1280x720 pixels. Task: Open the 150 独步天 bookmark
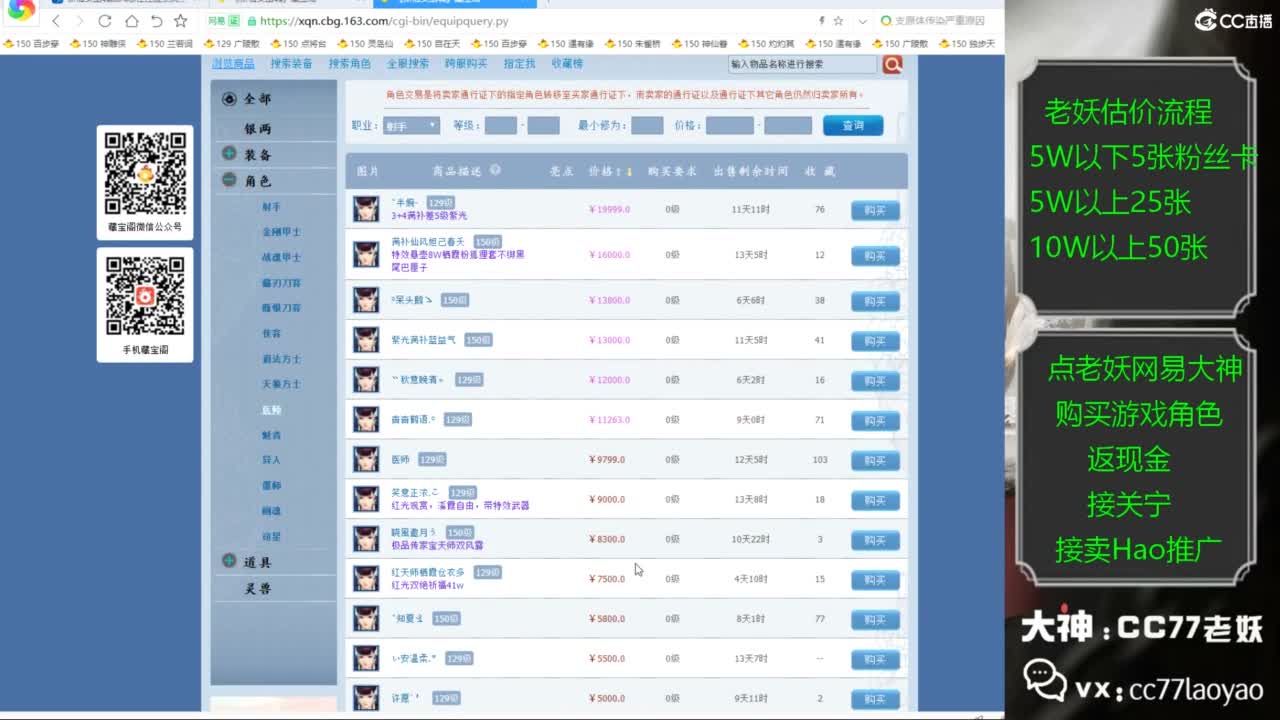click(x=965, y=44)
